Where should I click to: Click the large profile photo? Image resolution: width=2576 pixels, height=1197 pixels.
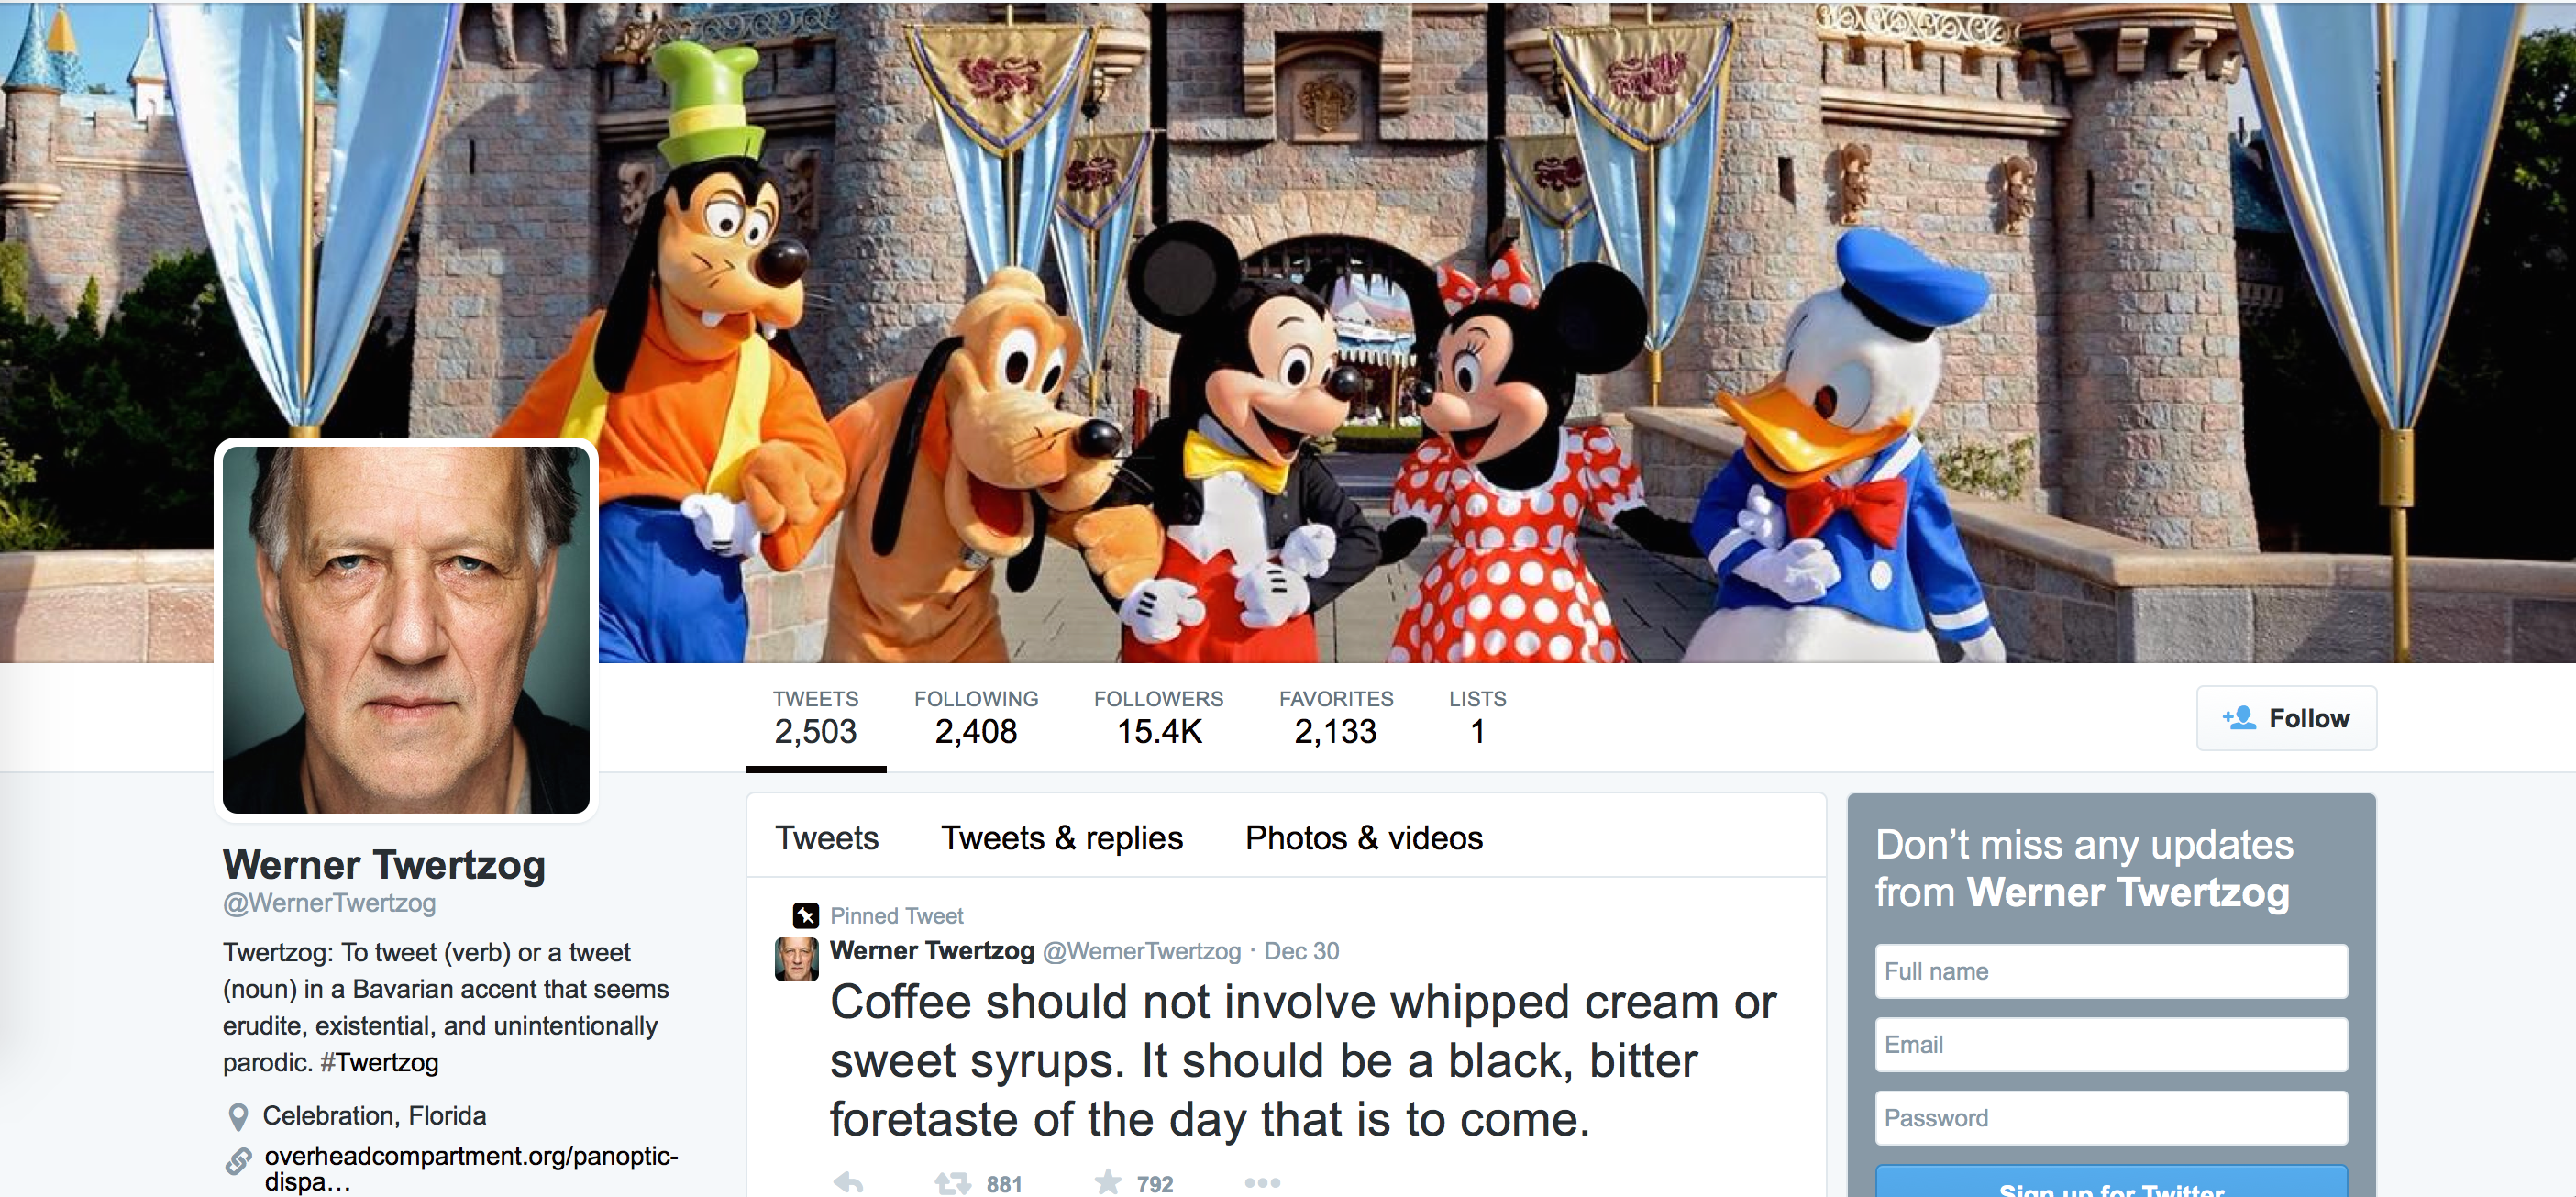[406, 630]
